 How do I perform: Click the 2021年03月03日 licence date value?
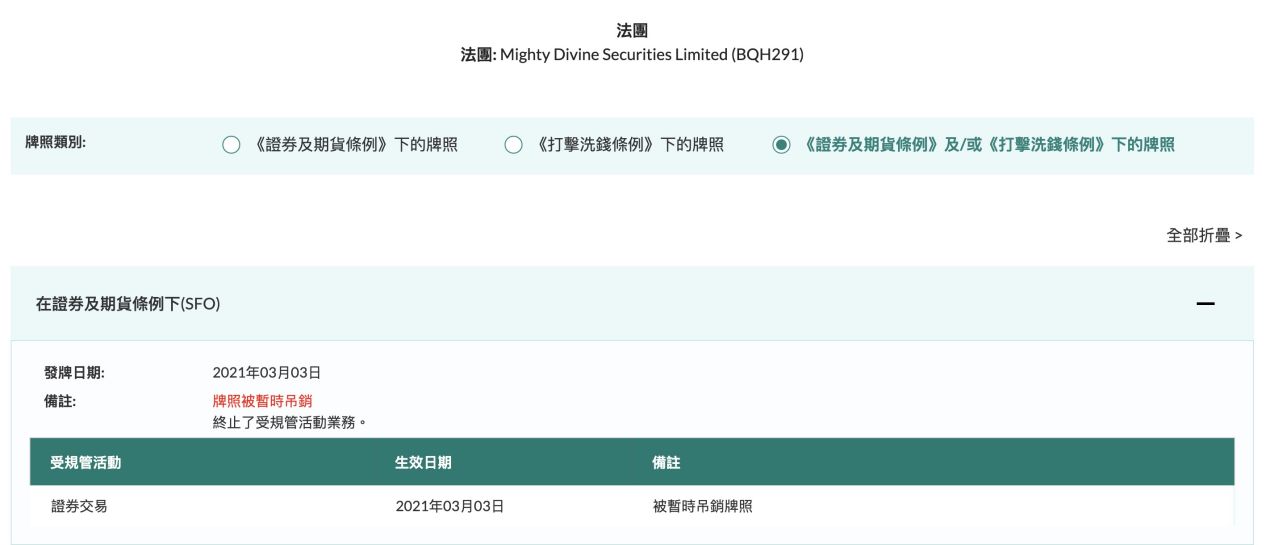point(267,373)
